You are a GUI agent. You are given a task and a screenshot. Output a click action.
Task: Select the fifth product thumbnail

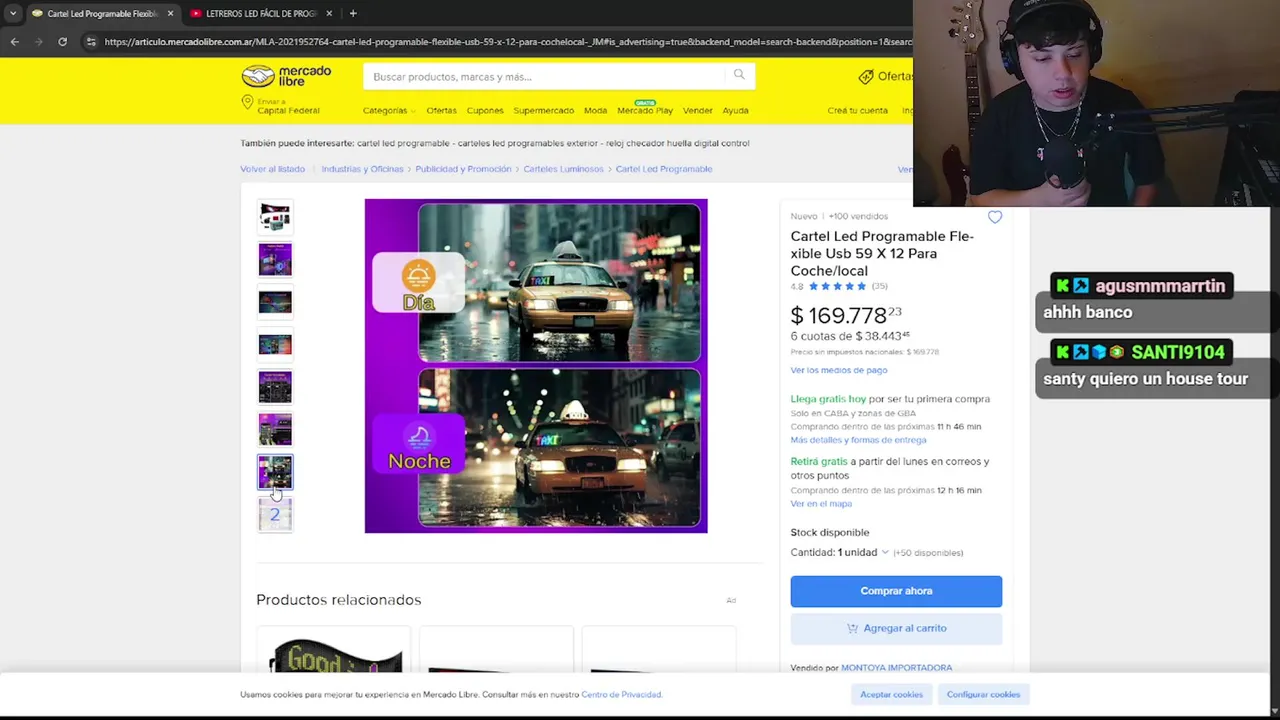pyautogui.click(x=275, y=387)
